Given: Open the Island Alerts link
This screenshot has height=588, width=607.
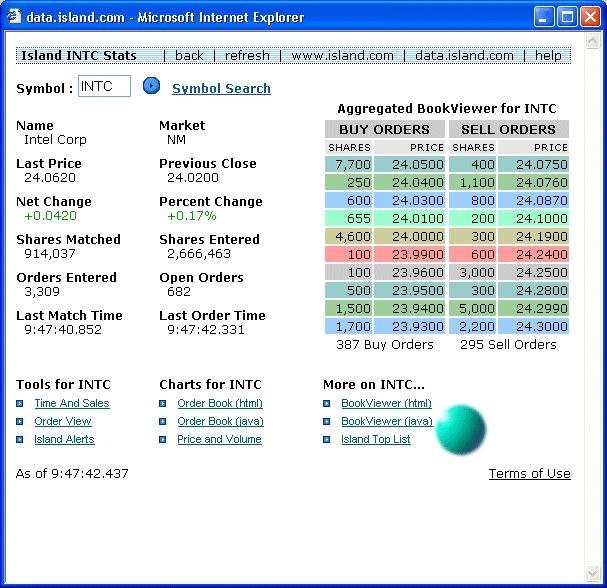Looking at the screenshot, I should 64,439.
